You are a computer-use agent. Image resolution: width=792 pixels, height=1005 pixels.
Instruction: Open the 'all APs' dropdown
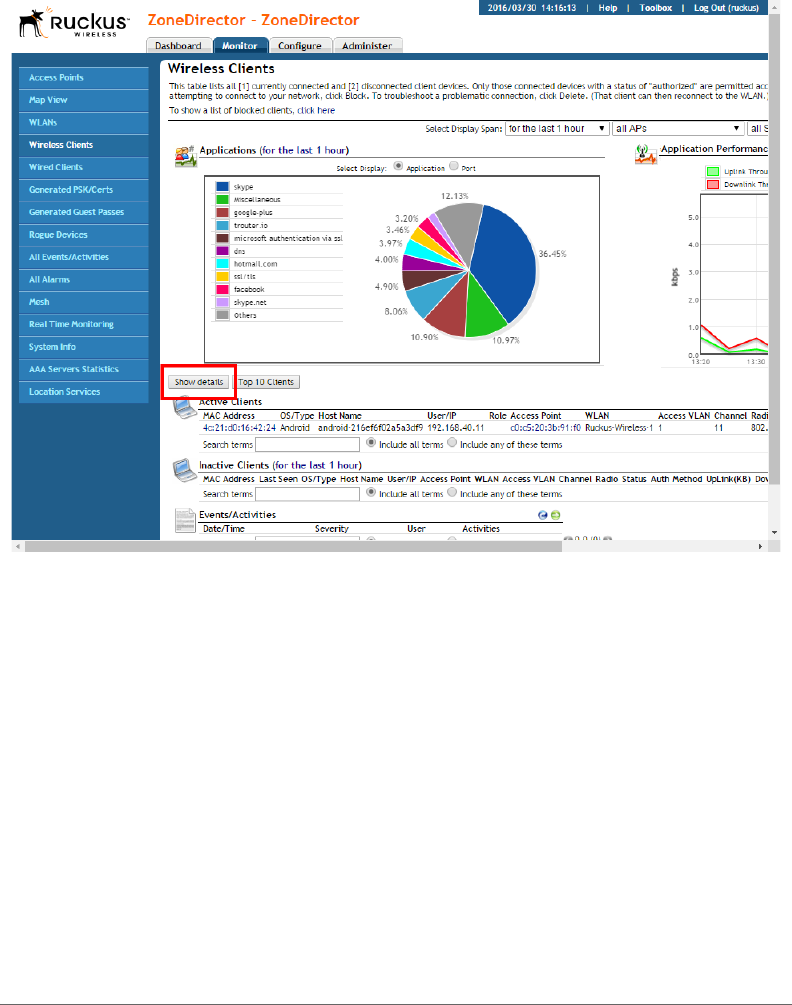pos(678,128)
